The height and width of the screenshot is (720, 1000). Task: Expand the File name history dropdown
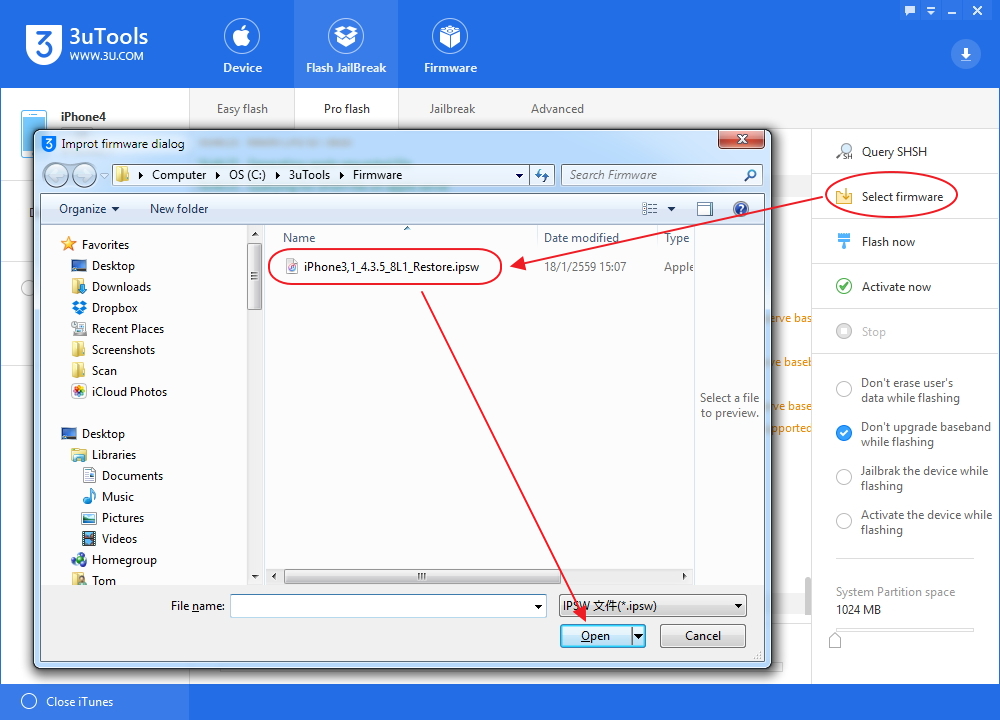(x=538, y=606)
